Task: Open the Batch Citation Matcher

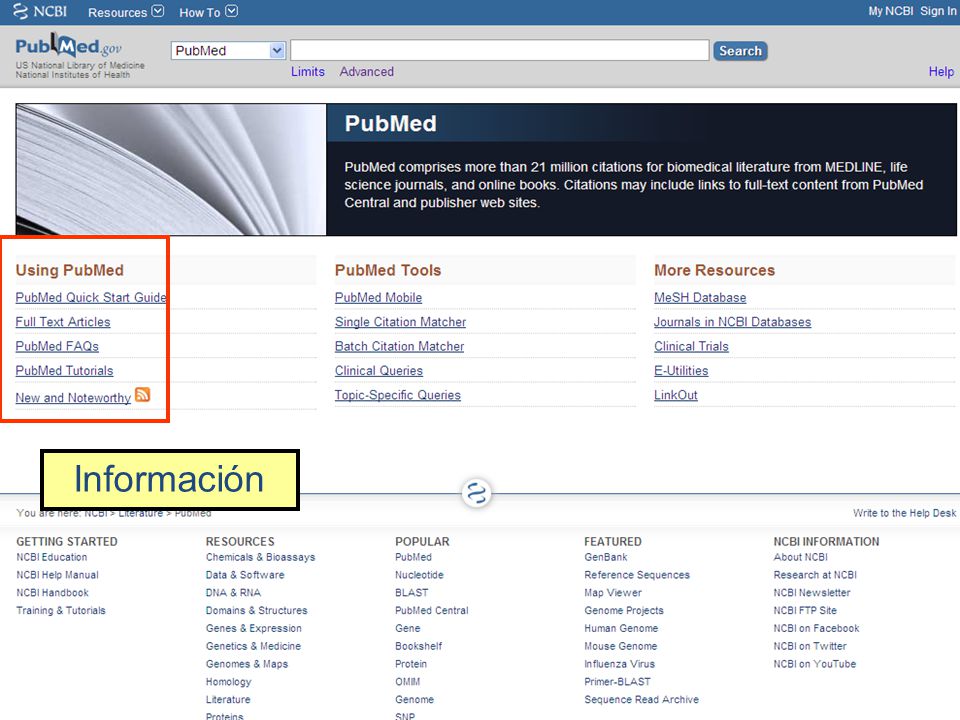Action: pos(399,347)
